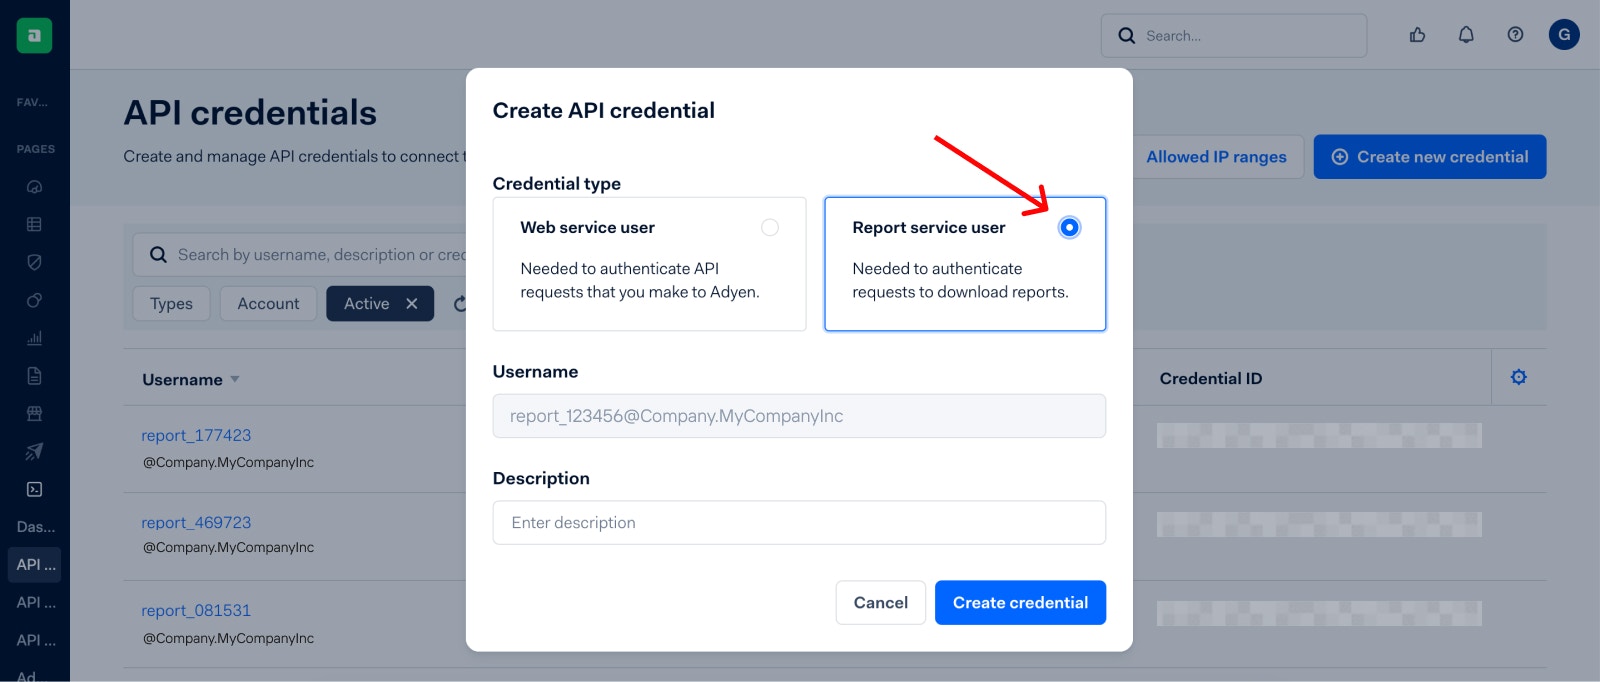This screenshot has height=682, width=1600.
Task: Click Create credential button
Action: click(x=1020, y=603)
